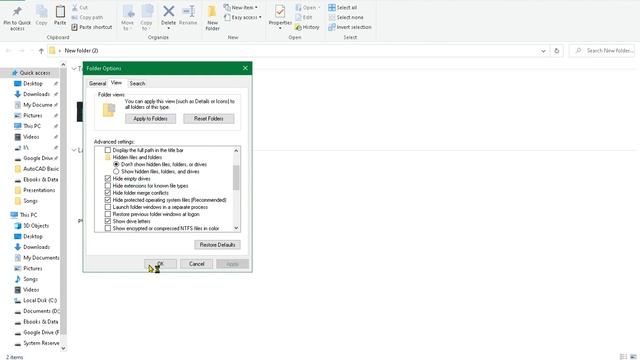Open the Open dropdown in ribbon
The image size is (640, 360).
pos(308,7)
